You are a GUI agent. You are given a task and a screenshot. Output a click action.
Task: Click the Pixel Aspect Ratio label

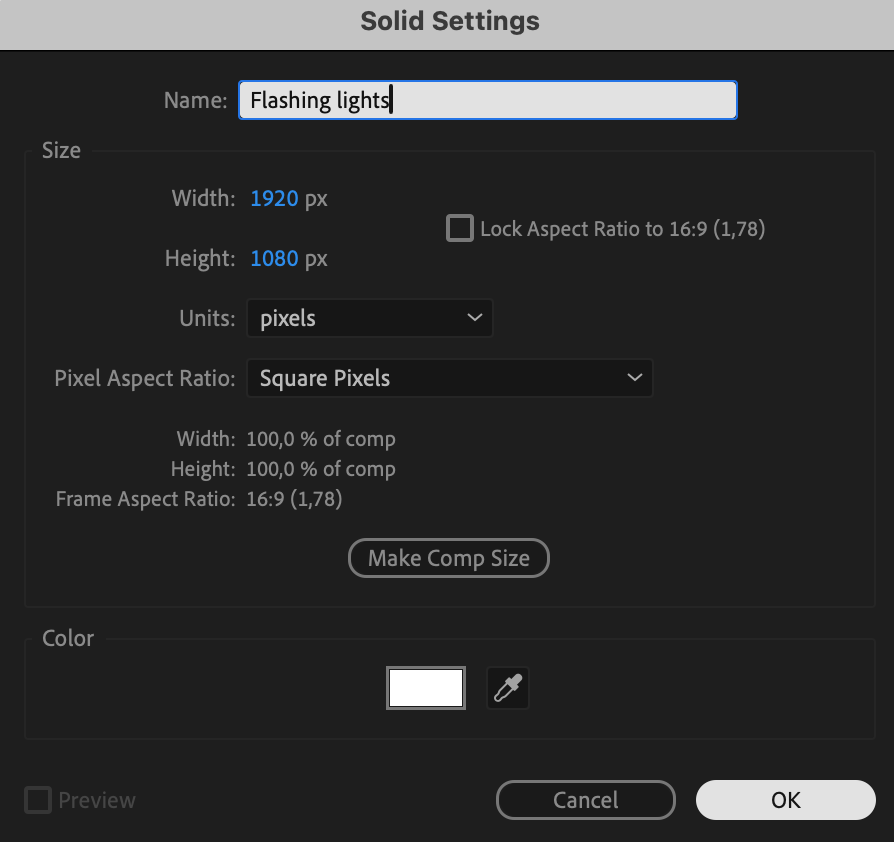click(x=145, y=379)
